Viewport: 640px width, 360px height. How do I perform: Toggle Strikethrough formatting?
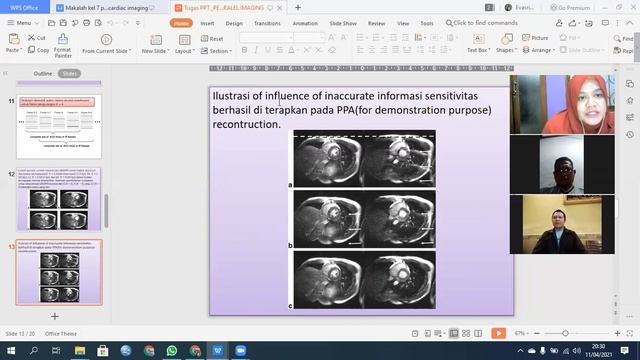(279, 50)
